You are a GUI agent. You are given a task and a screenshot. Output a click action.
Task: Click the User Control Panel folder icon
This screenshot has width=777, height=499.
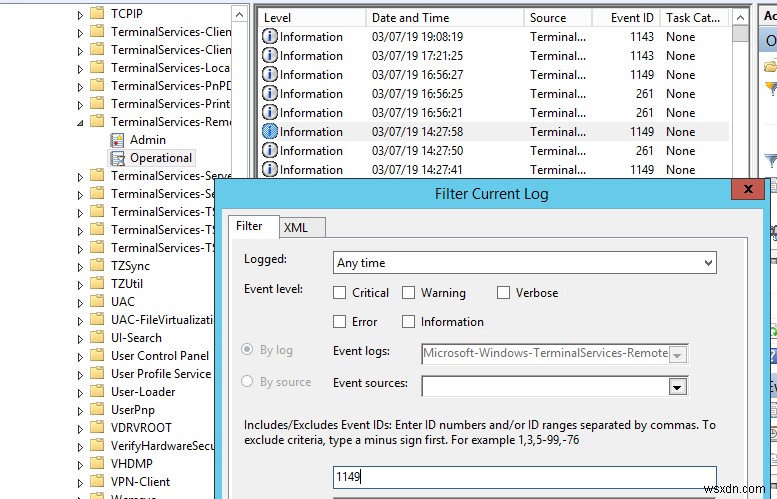pyautogui.click(x=97, y=355)
